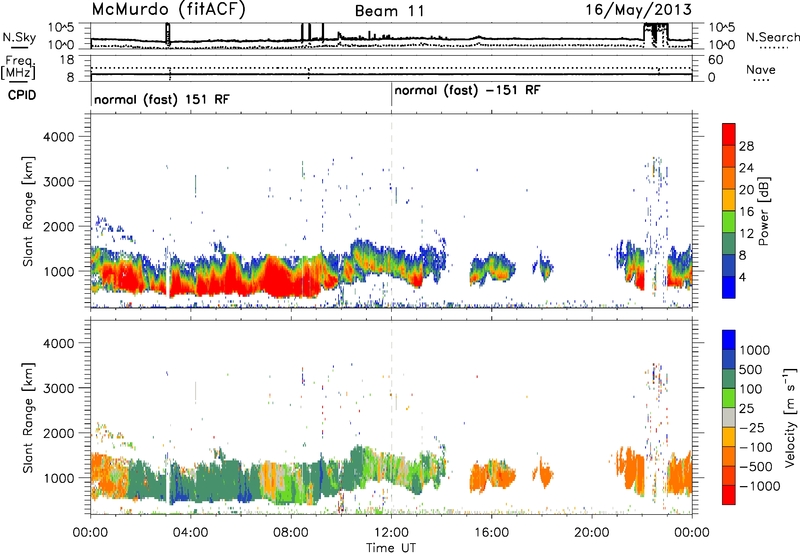Click the power colorbar blue bottom segment below 4

pos(729,287)
